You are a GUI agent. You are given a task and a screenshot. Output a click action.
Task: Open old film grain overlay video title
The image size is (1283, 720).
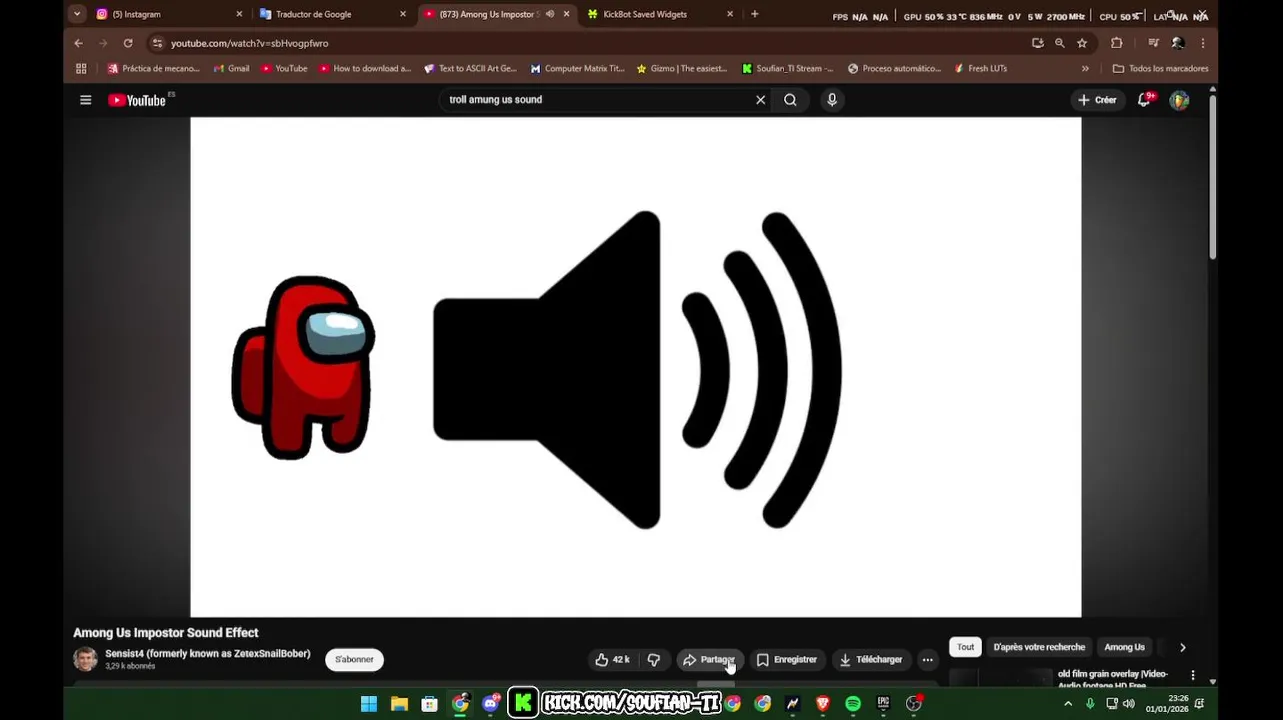pos(1113,679)
